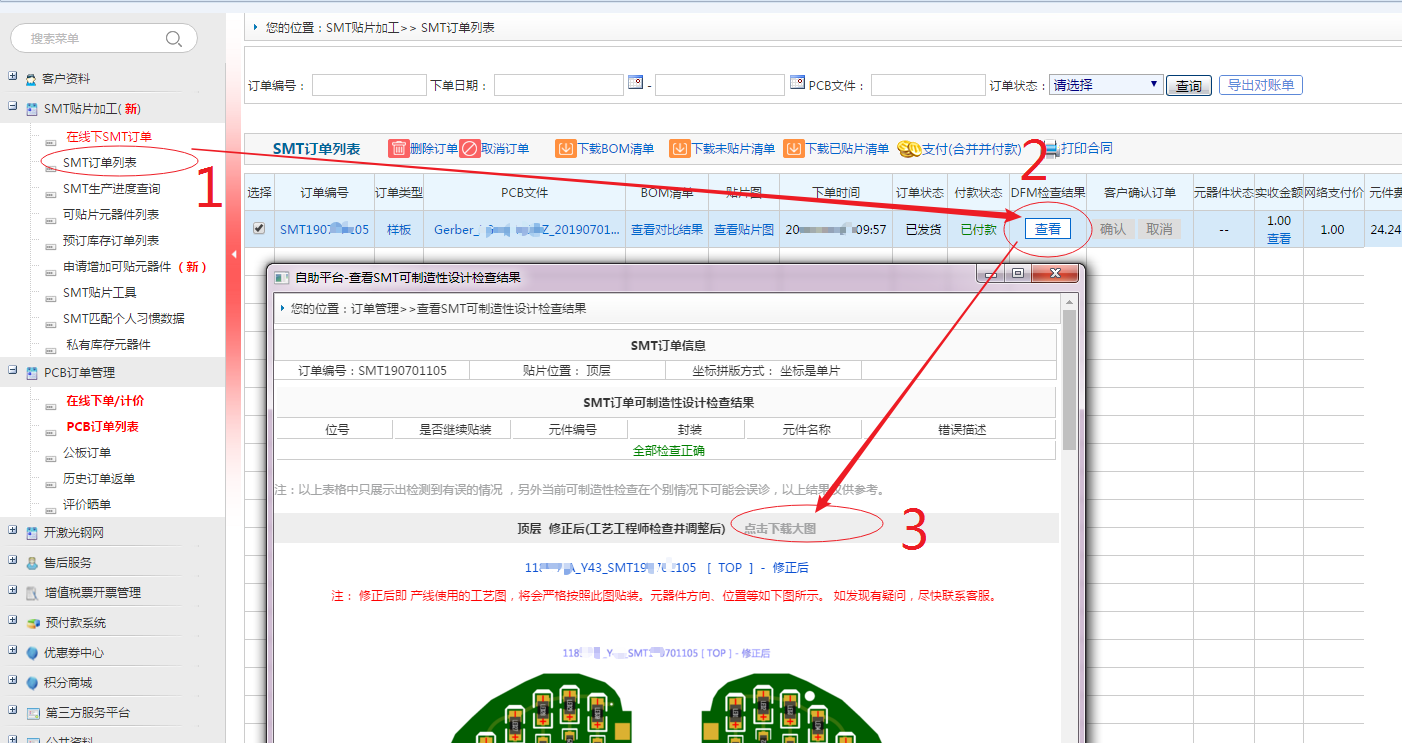Click 查看 button under DFM检查结果

[x=1048, y=229]
